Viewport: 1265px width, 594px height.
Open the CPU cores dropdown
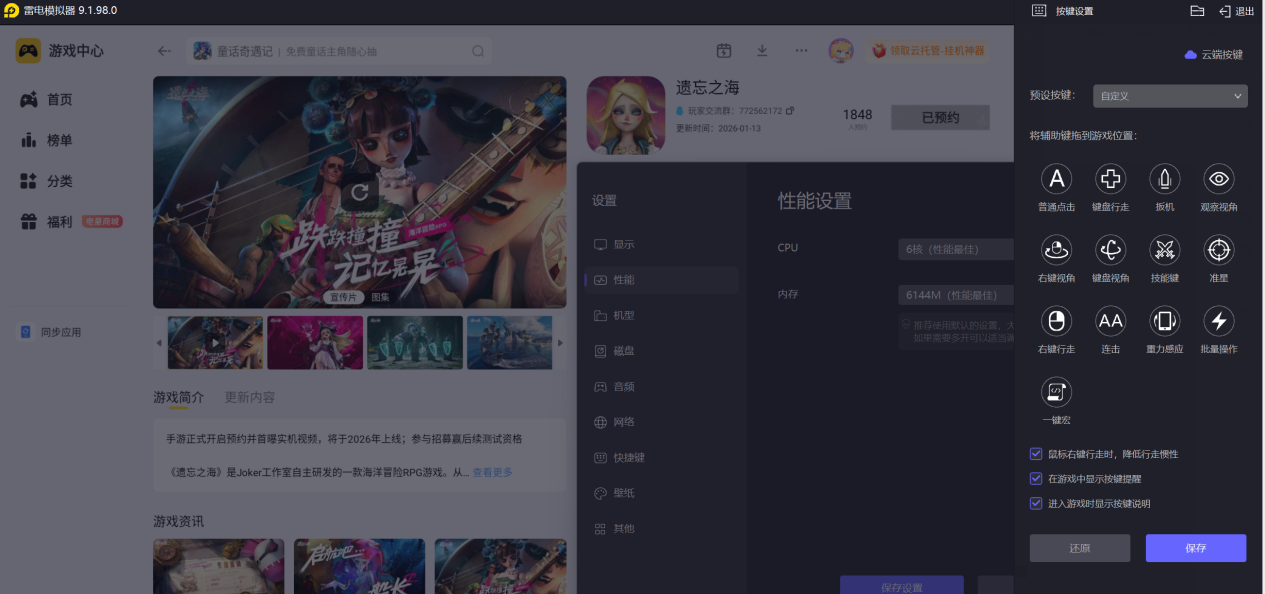click(x=955, y=249)
